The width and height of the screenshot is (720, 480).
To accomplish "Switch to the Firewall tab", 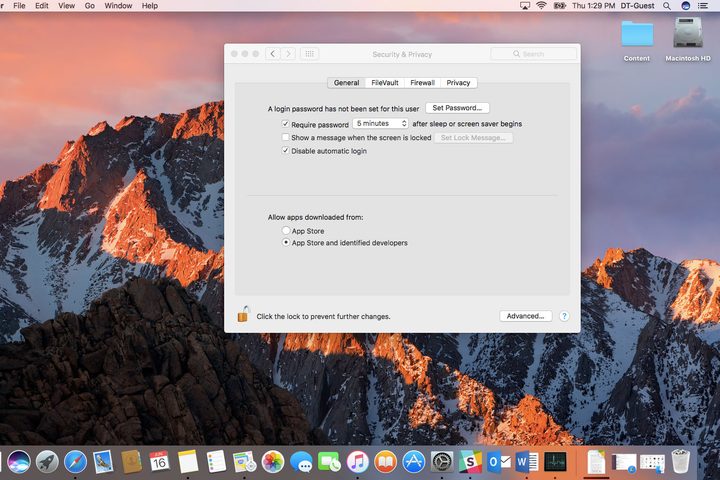I will [422, 83].
